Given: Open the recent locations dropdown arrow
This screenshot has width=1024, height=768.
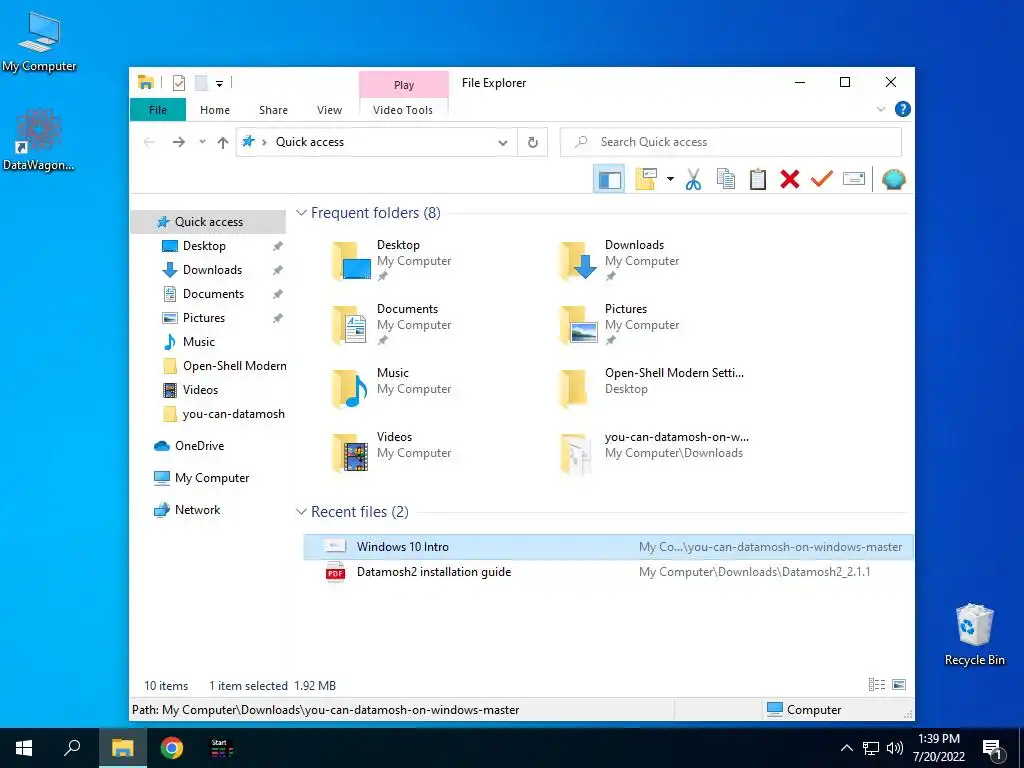Looking at the screenshot, I should [x=202, y=142].
